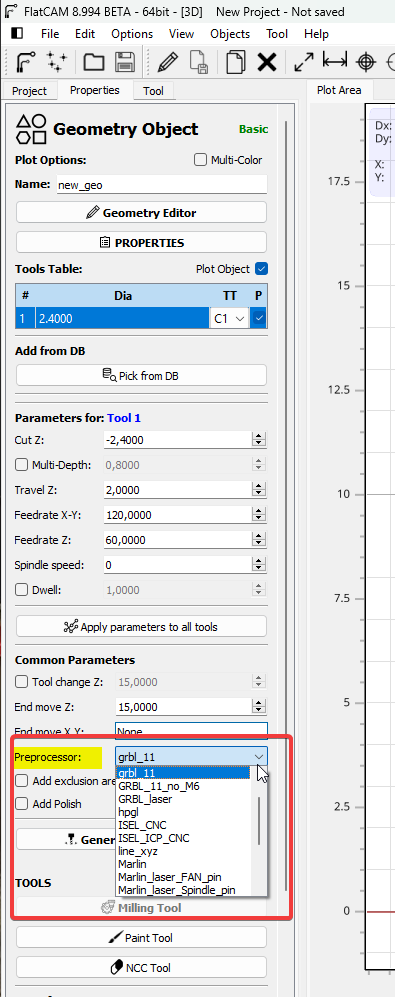
Task: Select the 2.4000 diameter cell in tools table
Action: pyautogui.click(x=122, y=319)
